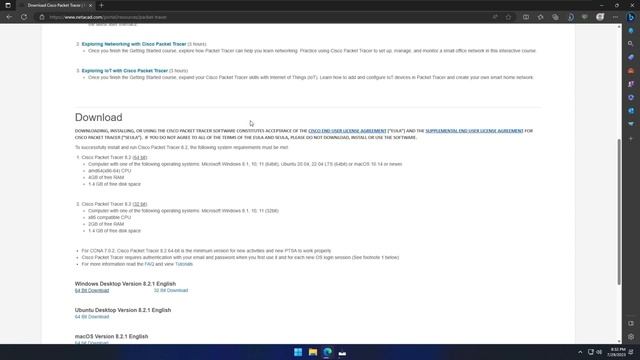Image resolution: width=640 pixels, height=360 pixels.
Task: Click the hide sidebar icon above gear
Action: click(631, 323)
